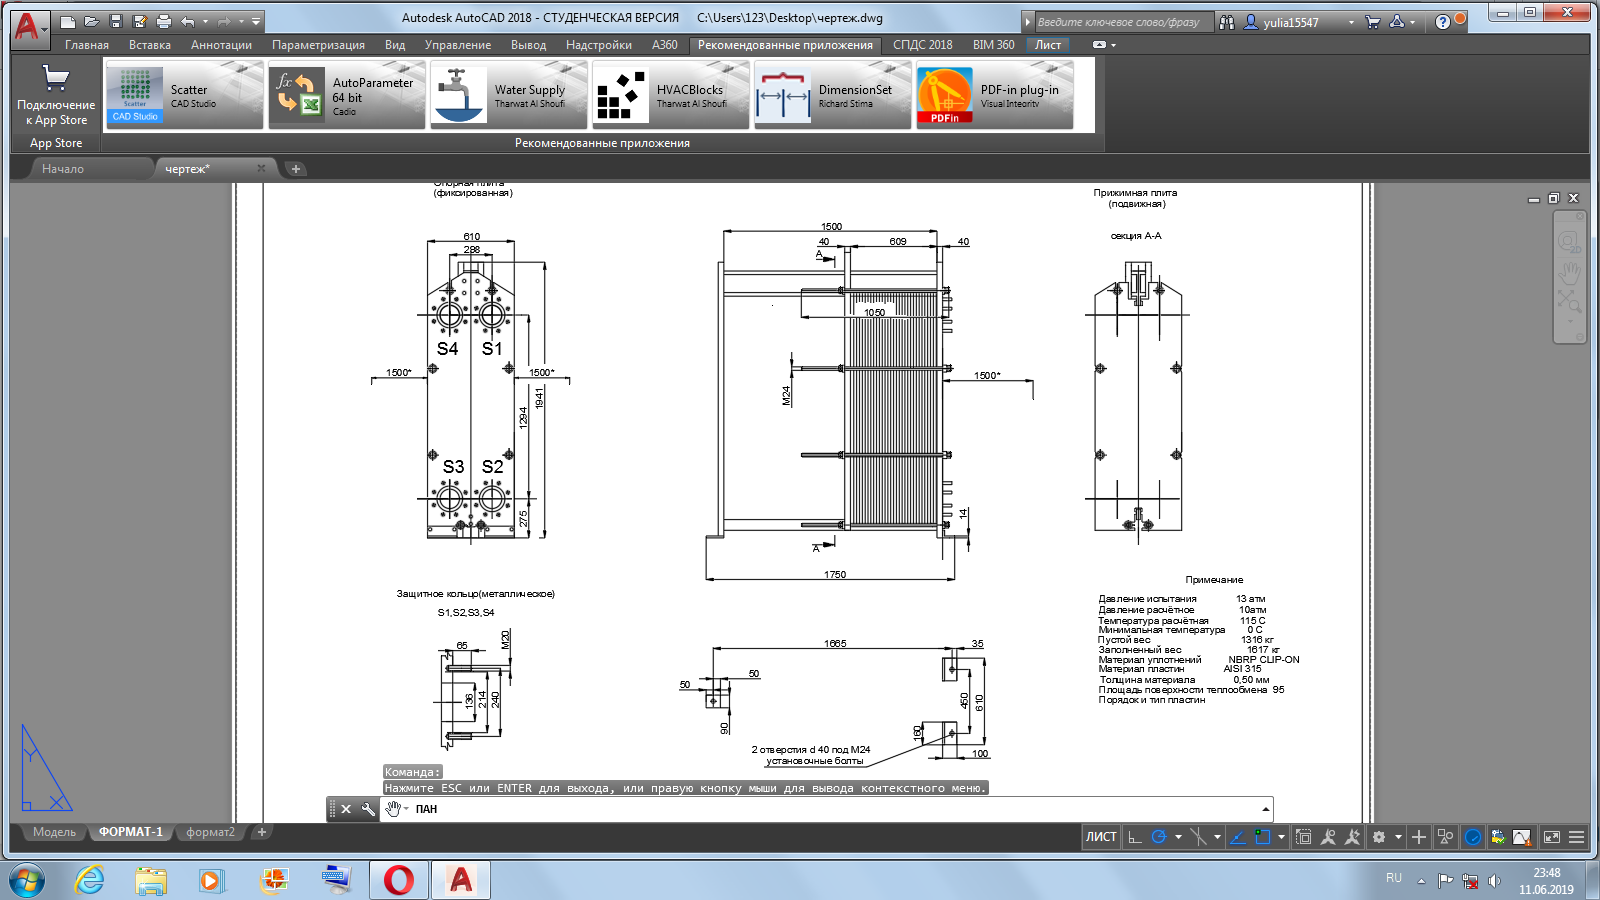Close the чертеж* drawing tab

point(261,168)
